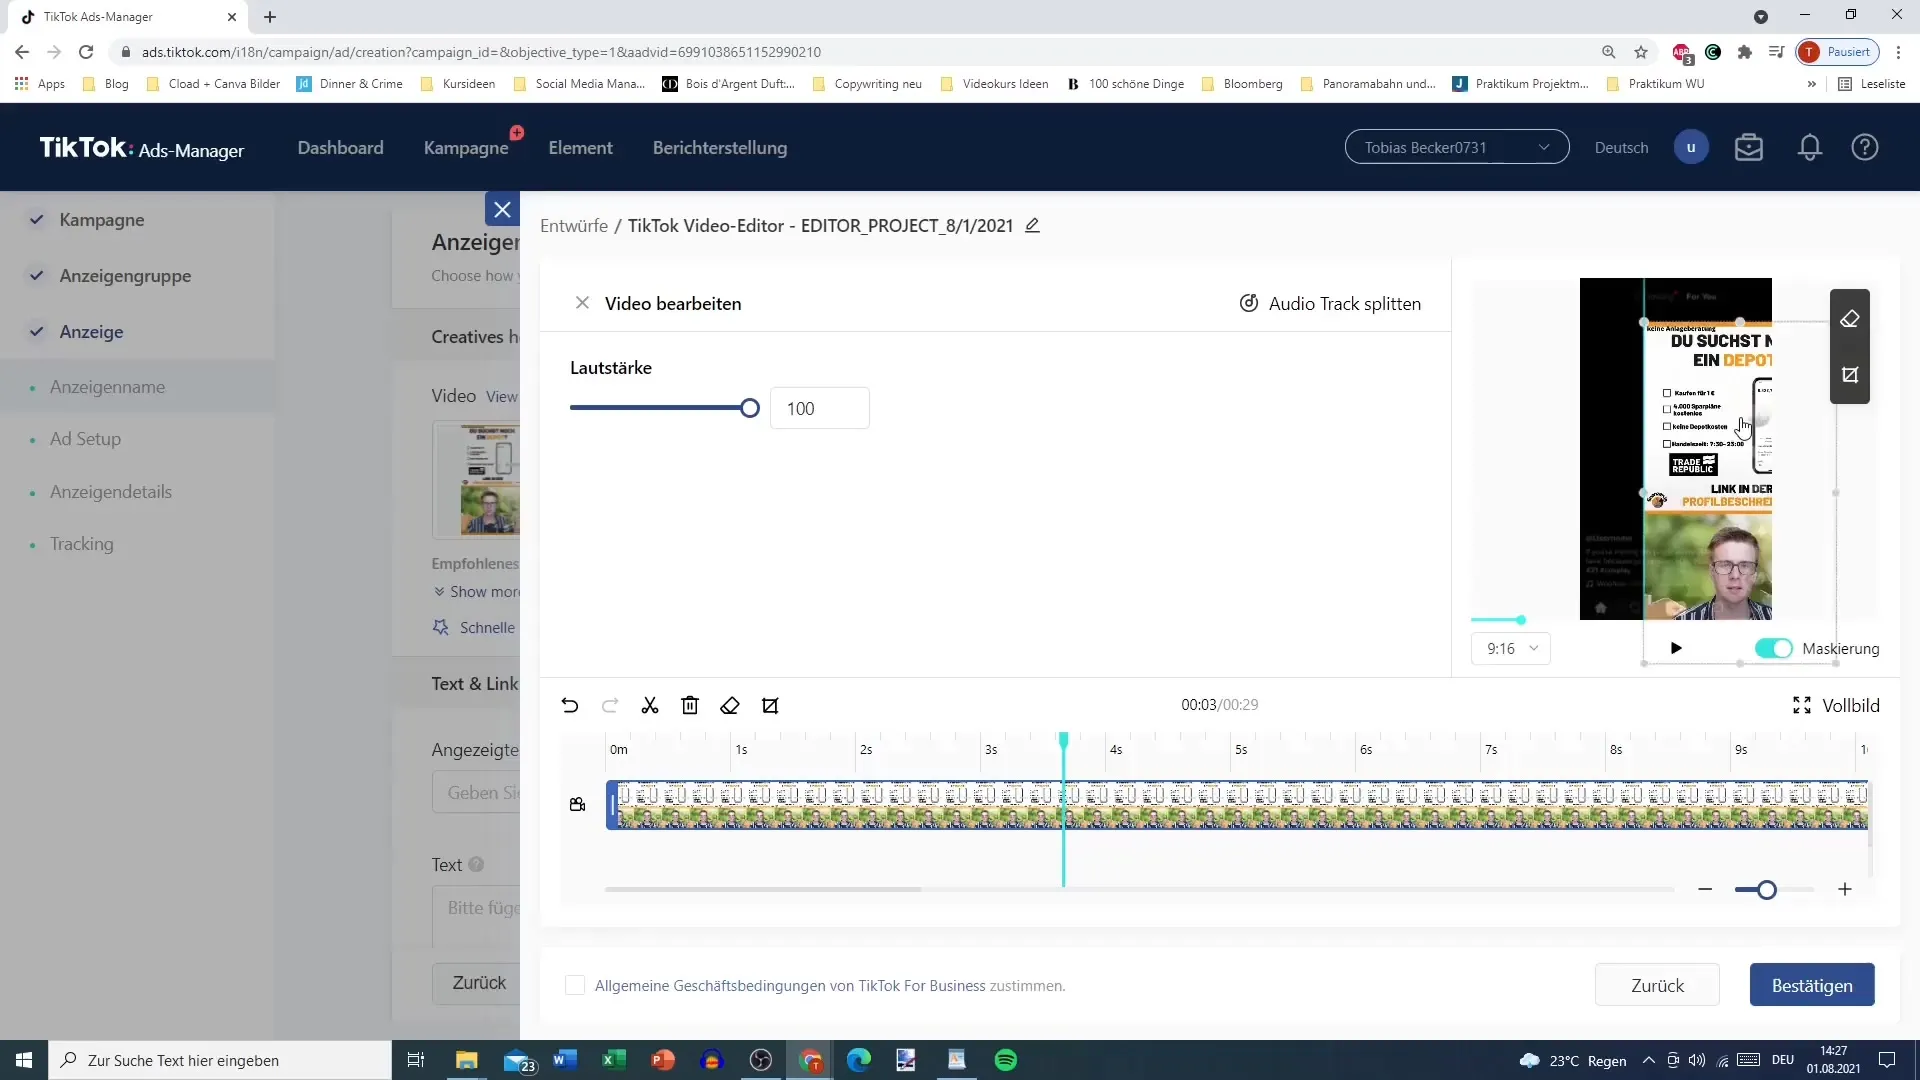Open the Windows Start menu
The height and width of the screenshot is (1080, 1920).
coord(24,1060)
